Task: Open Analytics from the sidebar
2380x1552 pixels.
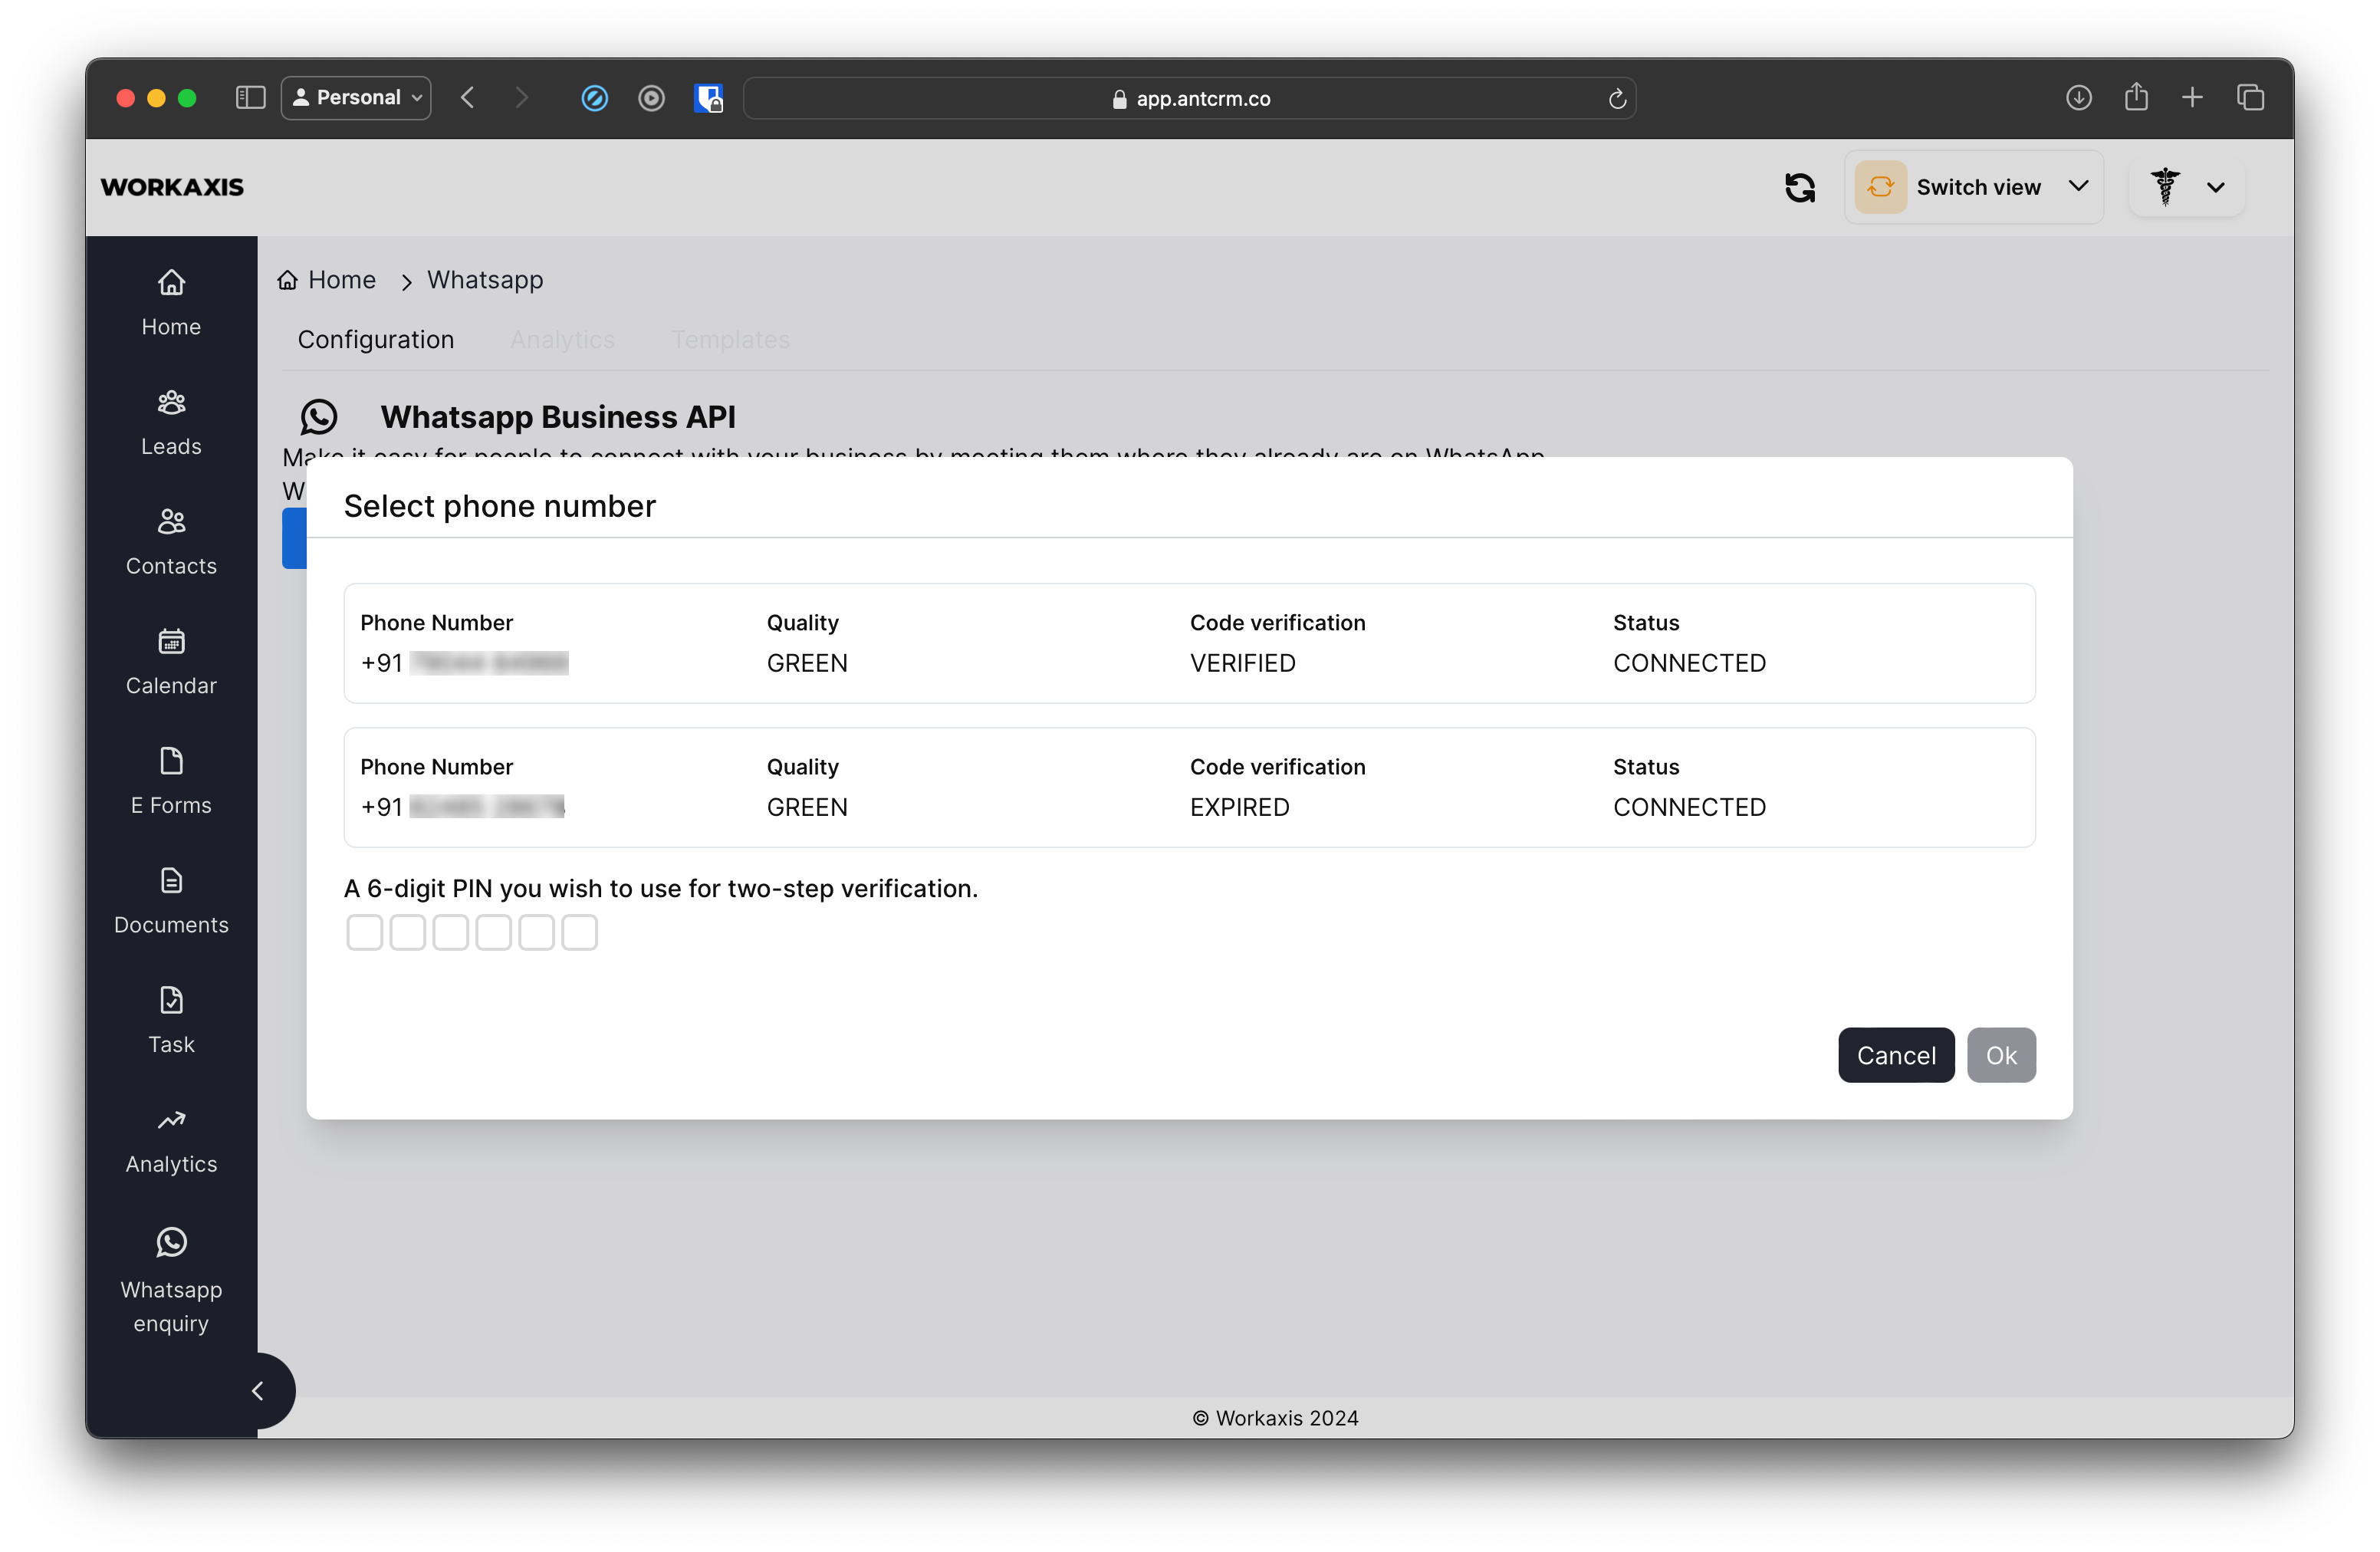Action: [171, 1141]
